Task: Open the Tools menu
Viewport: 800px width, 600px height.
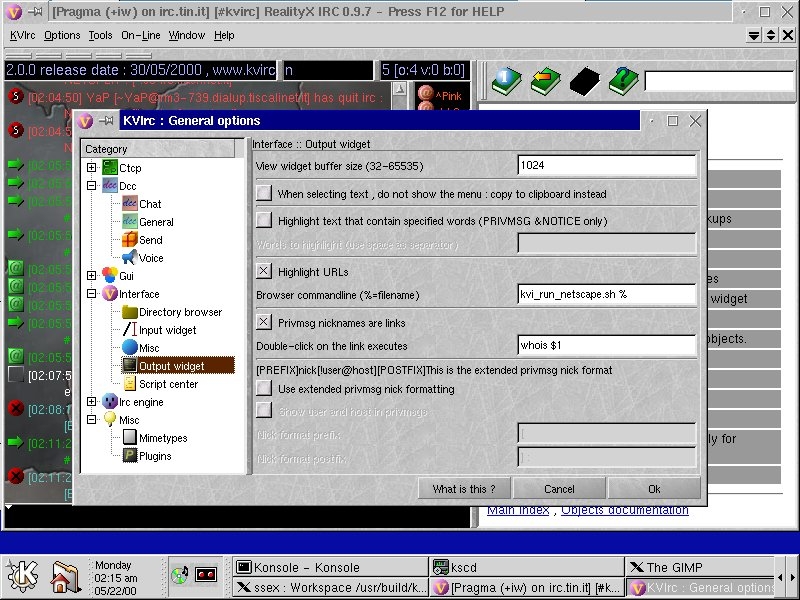Action: [100, 35]
